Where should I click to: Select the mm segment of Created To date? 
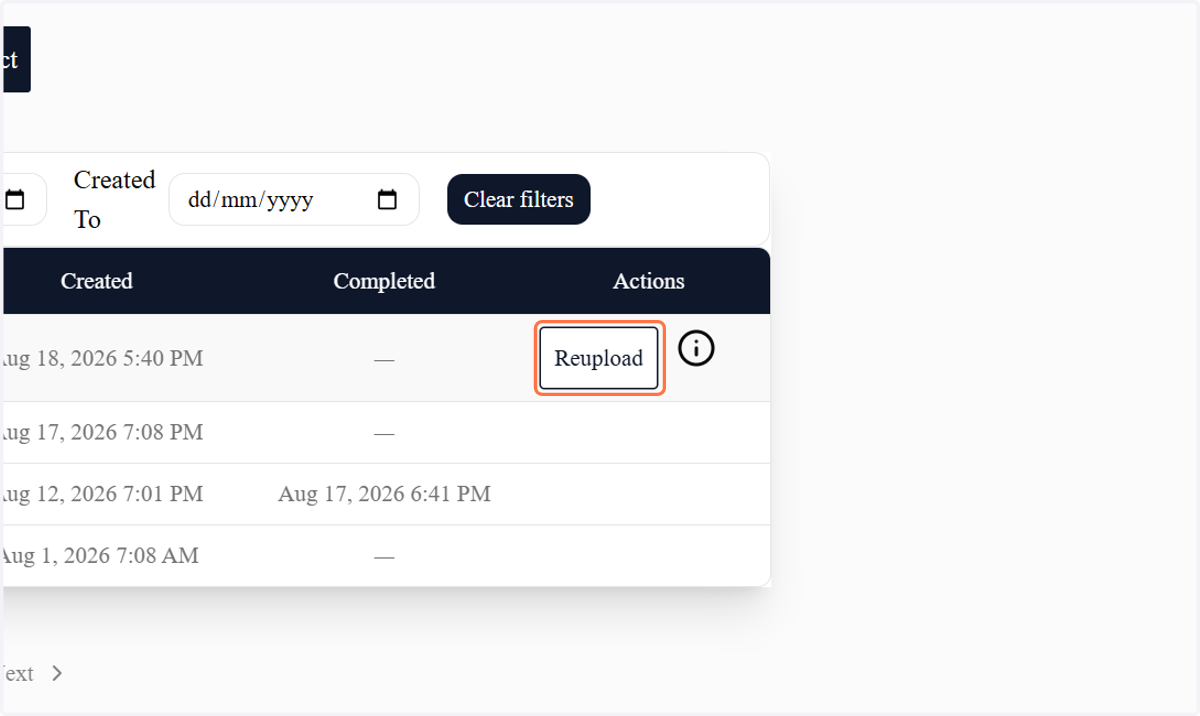238,200
